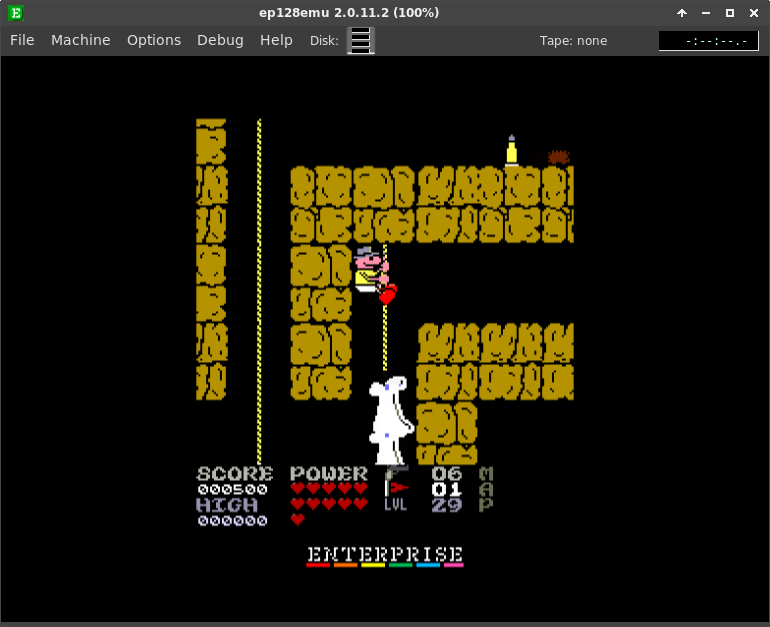
Task: Minimize the ep128emu window
Action: coord(706,13)
